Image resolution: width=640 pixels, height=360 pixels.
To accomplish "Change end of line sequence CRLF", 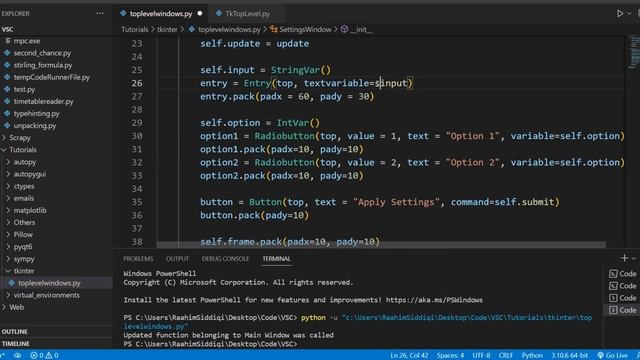I will [x=506, y=356].
